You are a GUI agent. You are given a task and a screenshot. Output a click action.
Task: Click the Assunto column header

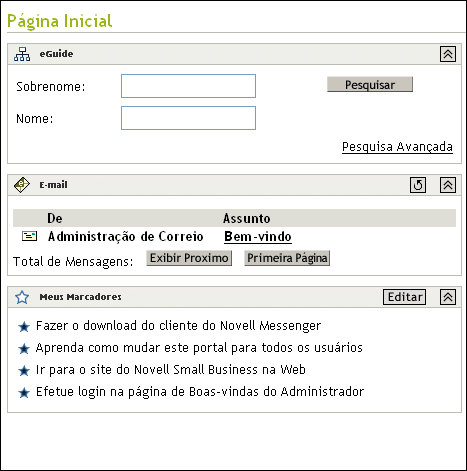[247, 218]
